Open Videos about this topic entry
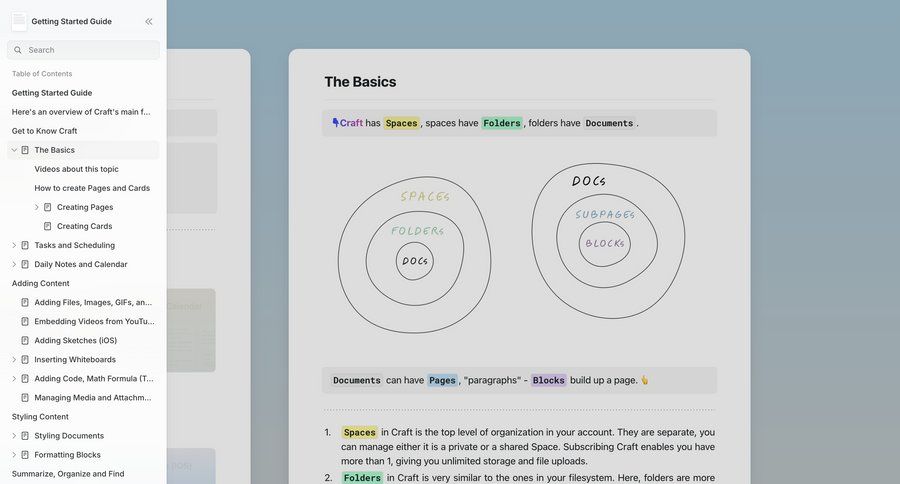 76,169
